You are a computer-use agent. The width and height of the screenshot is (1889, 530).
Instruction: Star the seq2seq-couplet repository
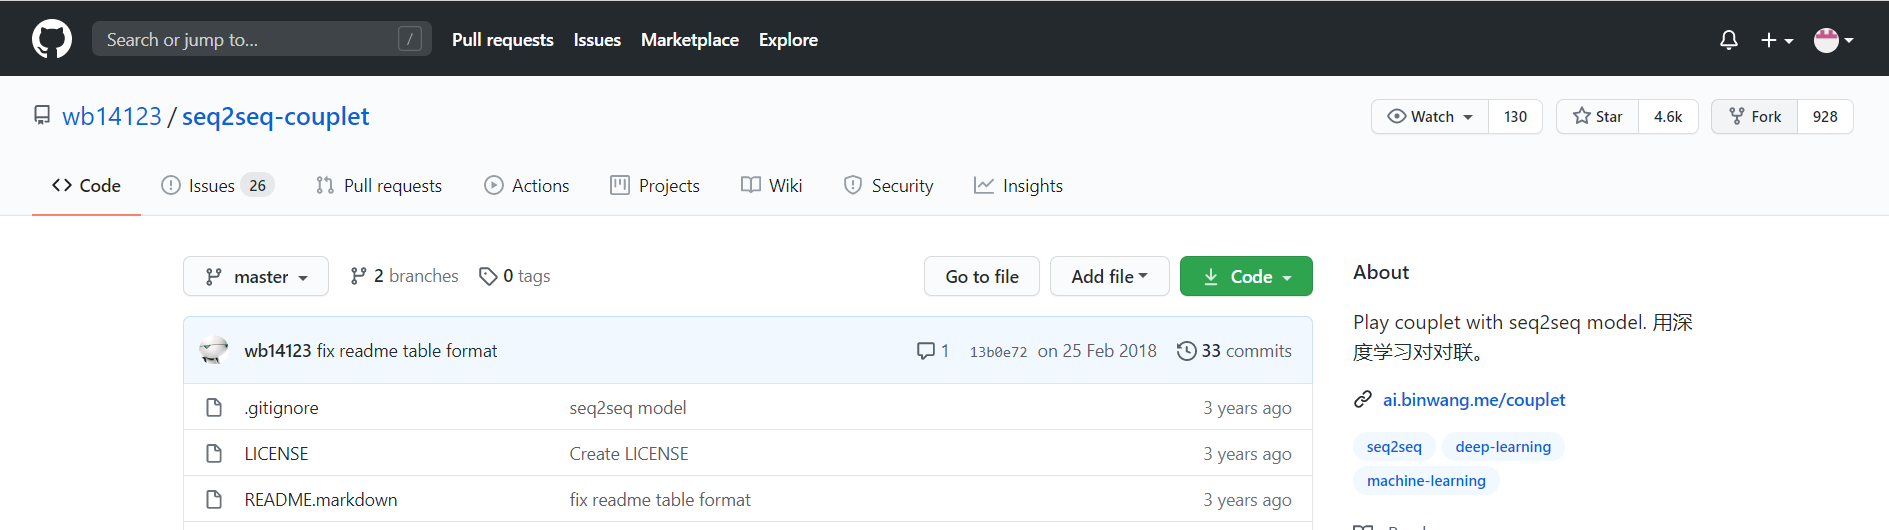tap(1597, 117)
